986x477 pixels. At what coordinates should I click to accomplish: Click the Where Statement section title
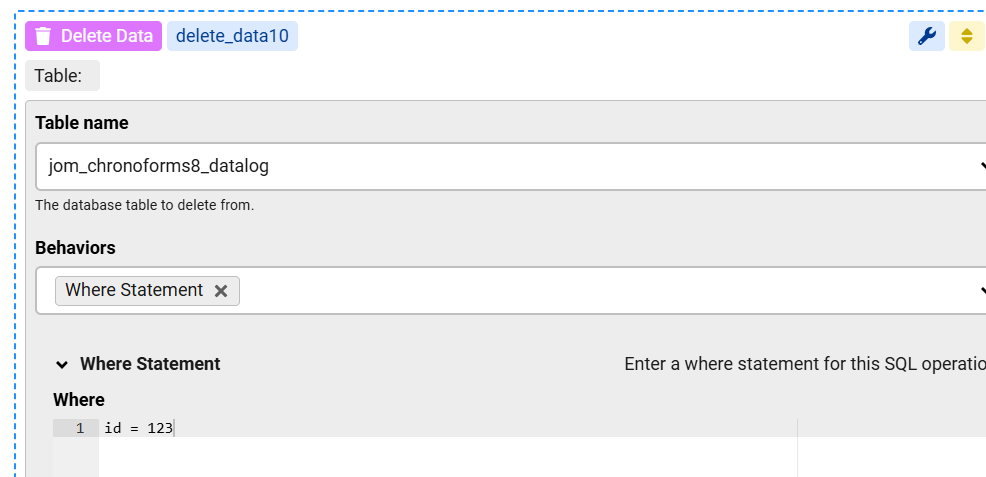point(150,364)
